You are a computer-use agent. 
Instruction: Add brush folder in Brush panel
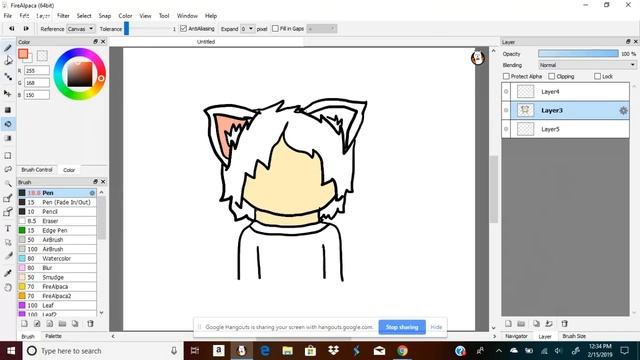[62, 324]
